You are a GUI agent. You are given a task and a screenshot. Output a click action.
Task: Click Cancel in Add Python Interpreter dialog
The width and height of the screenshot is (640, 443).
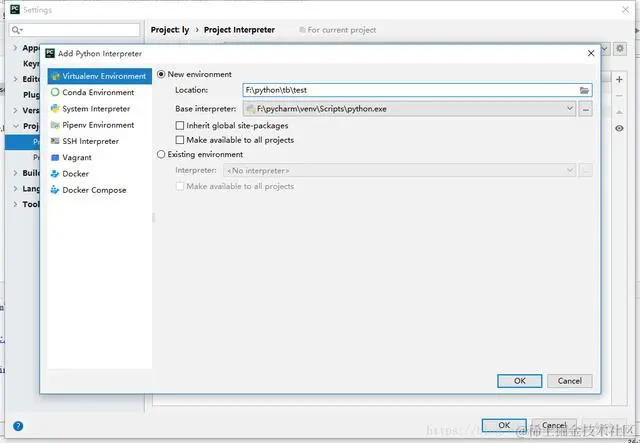pyautogui.click(x=570, y=381)
